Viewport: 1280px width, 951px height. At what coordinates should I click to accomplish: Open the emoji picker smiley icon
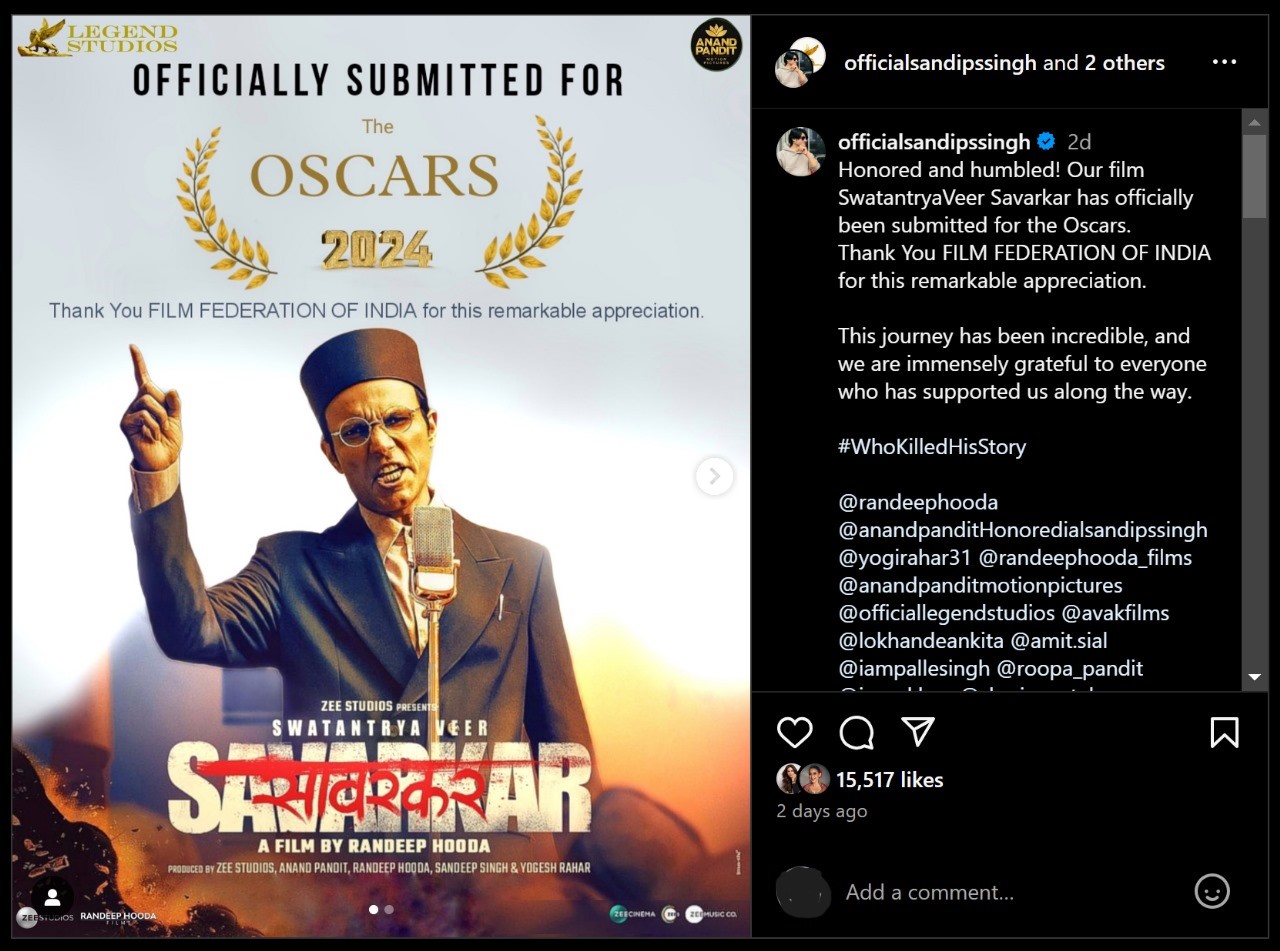(1212, 891)
